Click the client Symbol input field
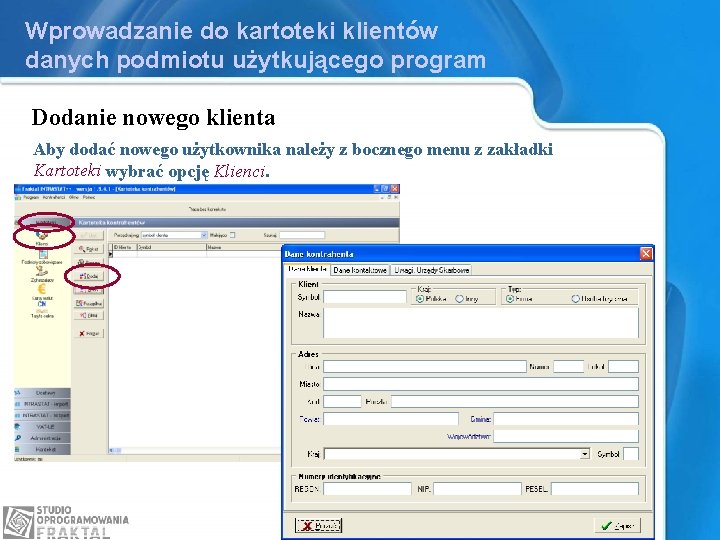 (x=365, y=297)
